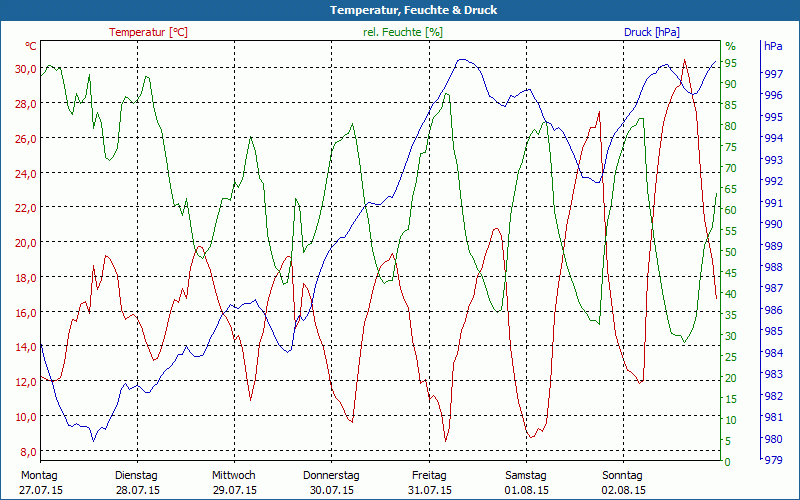Click '8,0' on the temperature axis
Screen dimensions: 800x500
[28, 452]
